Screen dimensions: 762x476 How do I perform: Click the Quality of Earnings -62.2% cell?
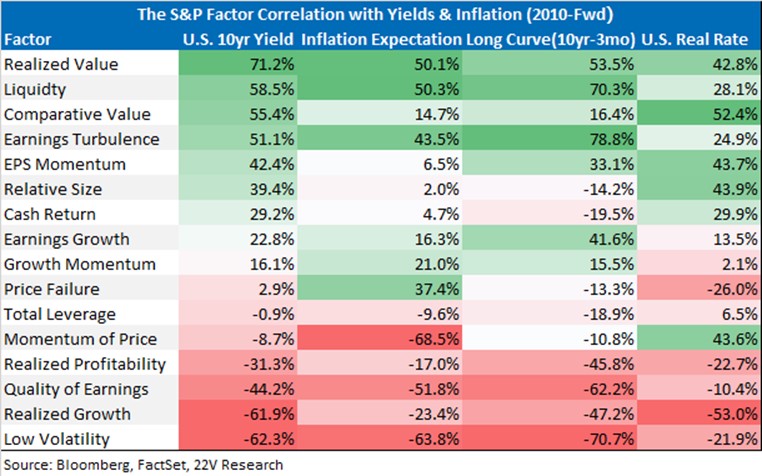(549, 389)
